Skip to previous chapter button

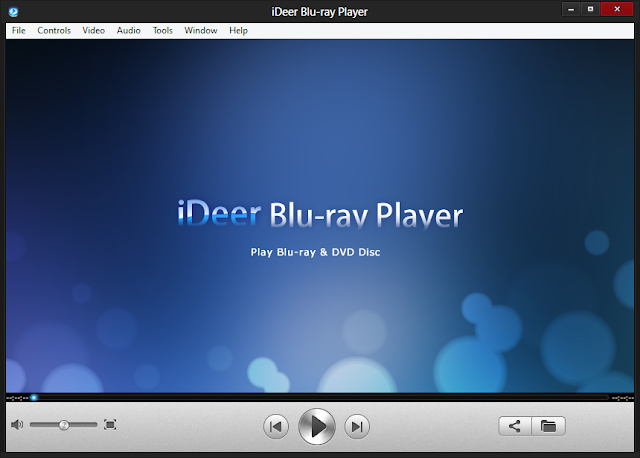pyautogui.click(x=276, y=427)
